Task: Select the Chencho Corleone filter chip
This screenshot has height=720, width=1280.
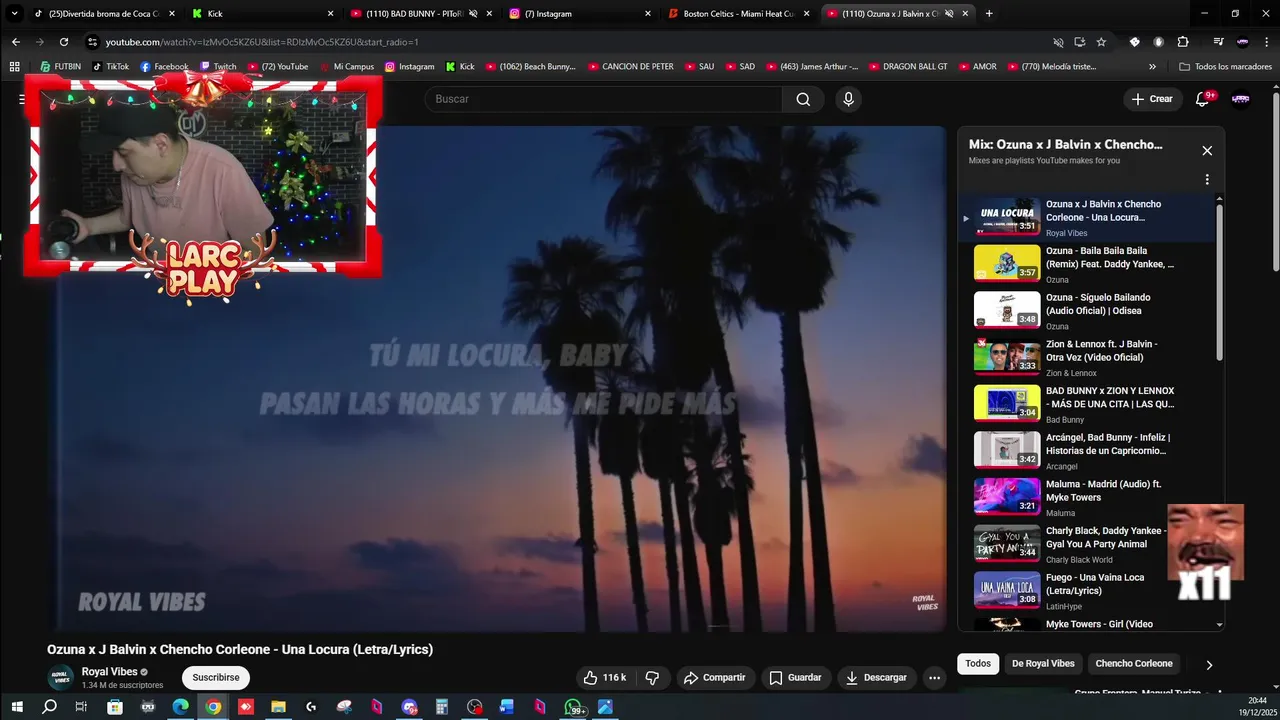Action: 1134,663
